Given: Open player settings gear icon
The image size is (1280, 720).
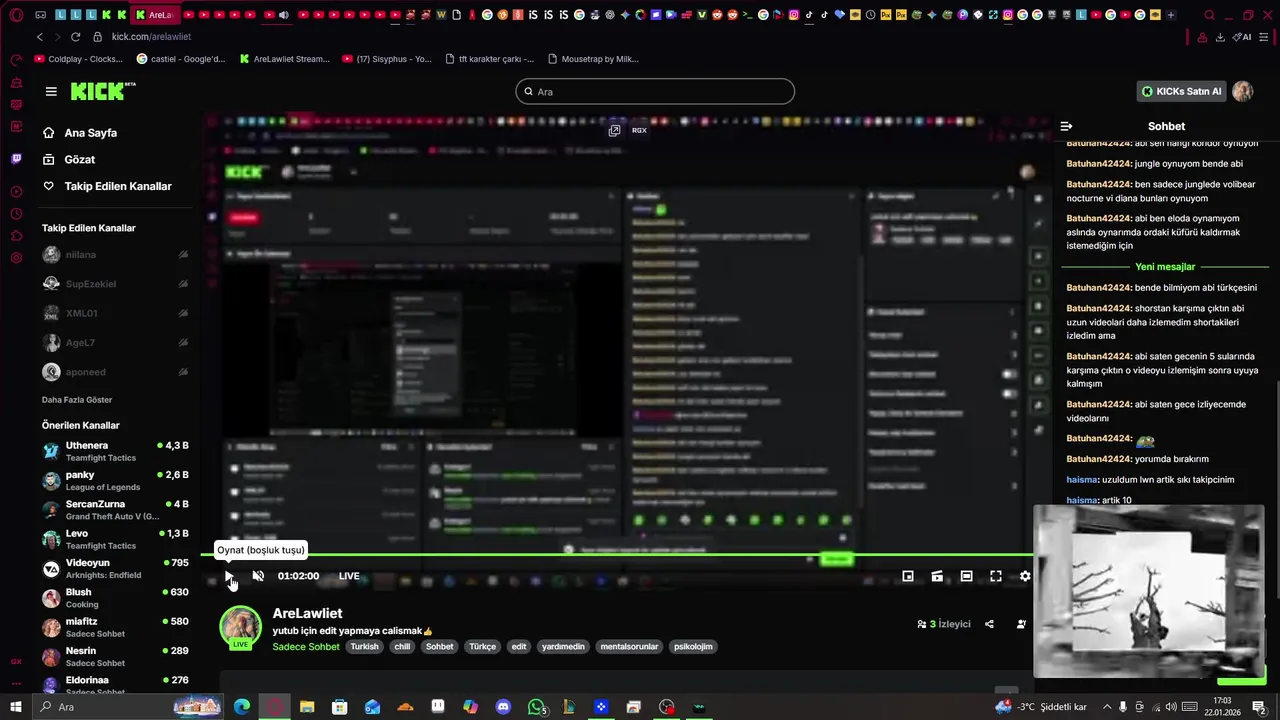Looking at the screenshot, I should [x=1025, y=576].
